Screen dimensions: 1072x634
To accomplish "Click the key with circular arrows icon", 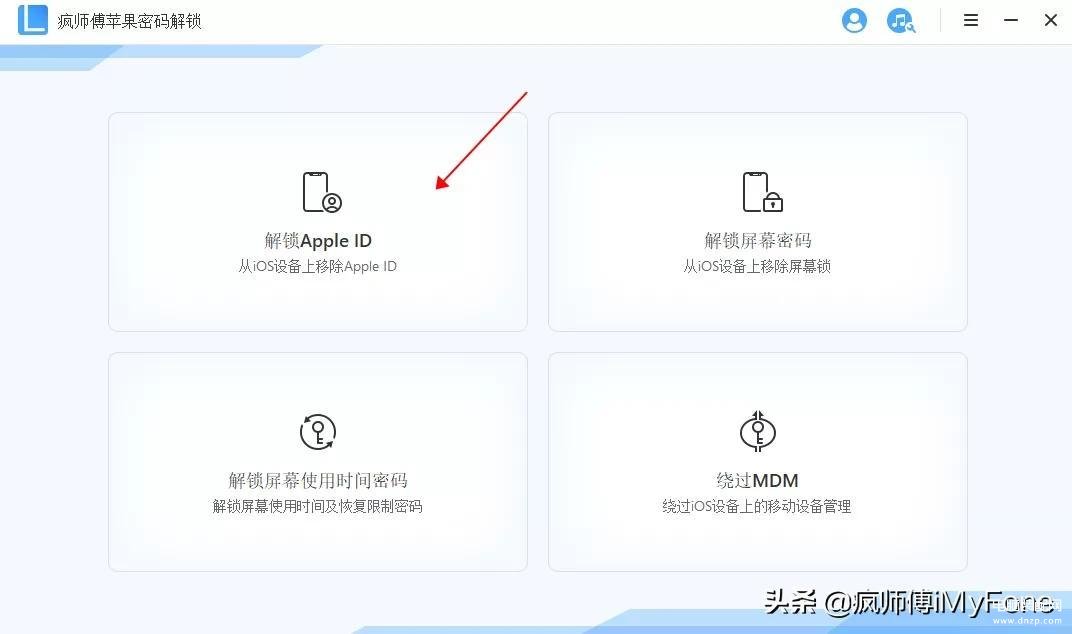I will click(x=318, y=432).
